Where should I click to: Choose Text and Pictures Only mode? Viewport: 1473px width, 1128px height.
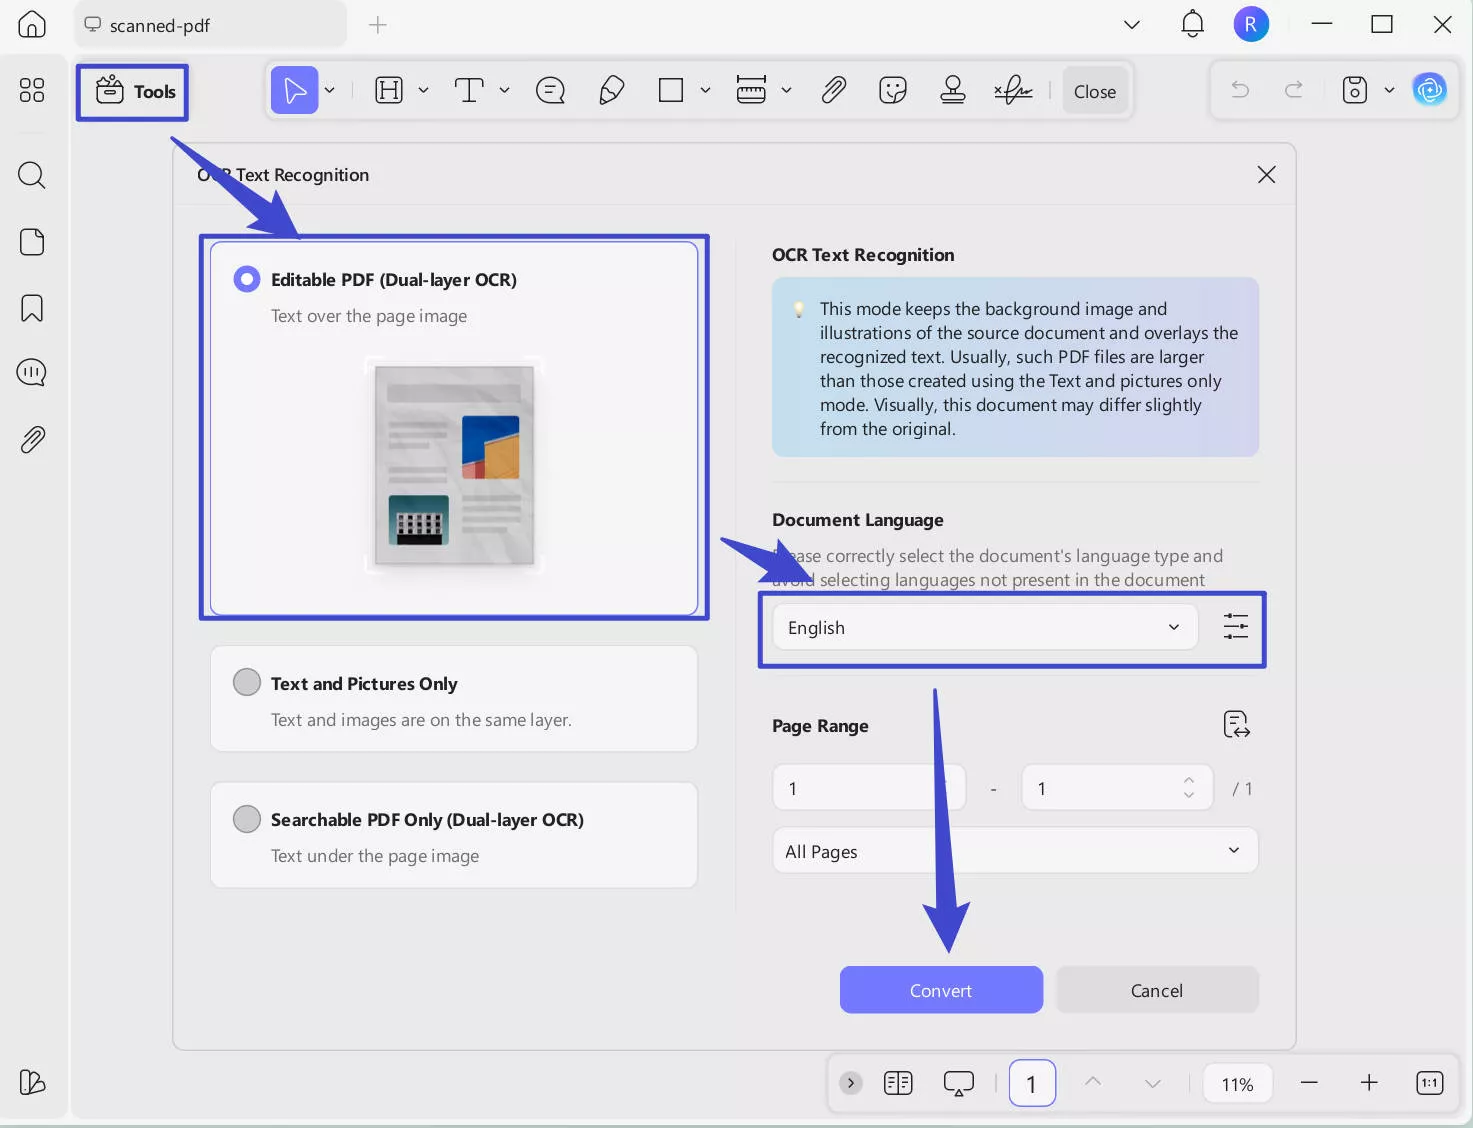[x=246, y=681]
